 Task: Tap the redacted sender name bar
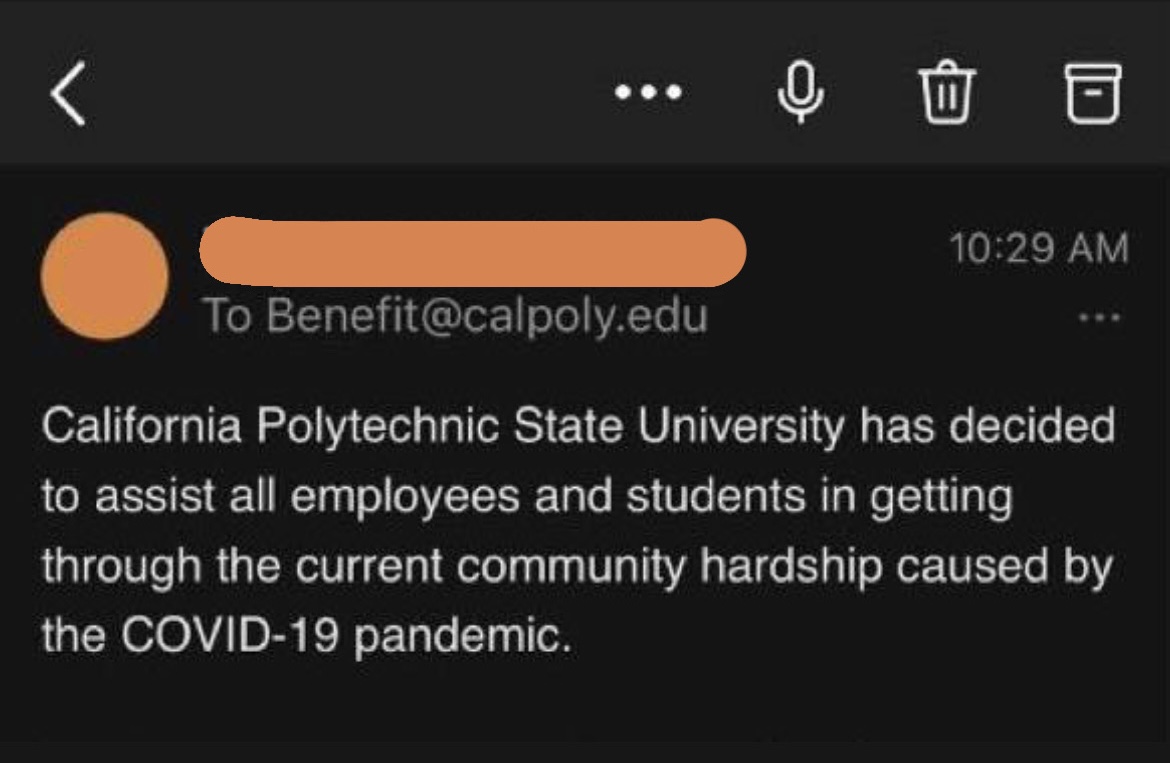(472, 250)
